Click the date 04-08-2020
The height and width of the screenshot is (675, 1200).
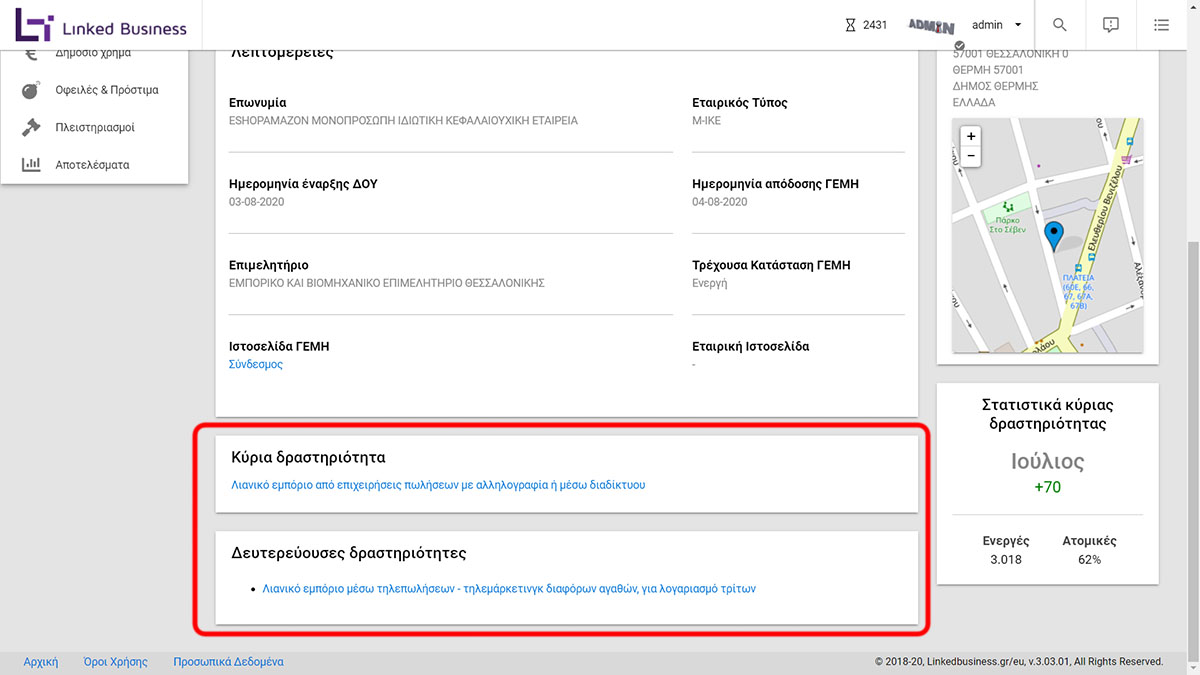click(720, 202)
